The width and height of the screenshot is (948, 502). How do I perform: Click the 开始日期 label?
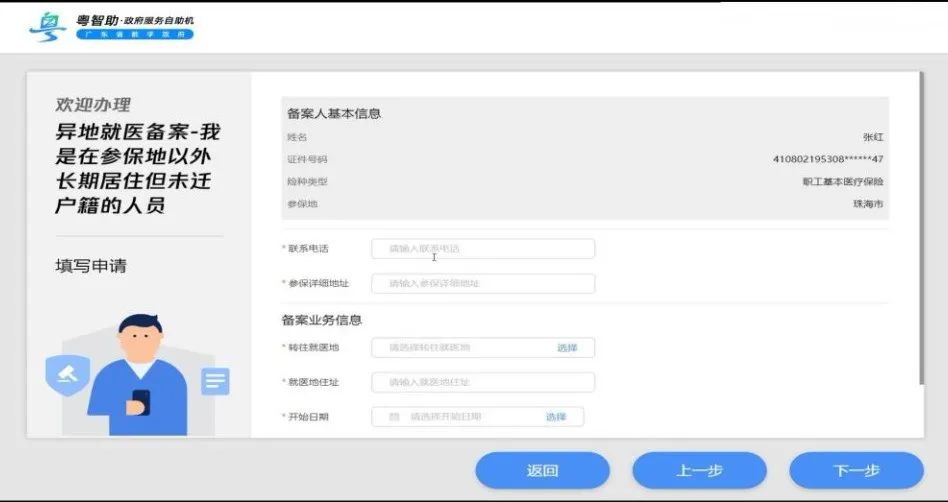308,417
